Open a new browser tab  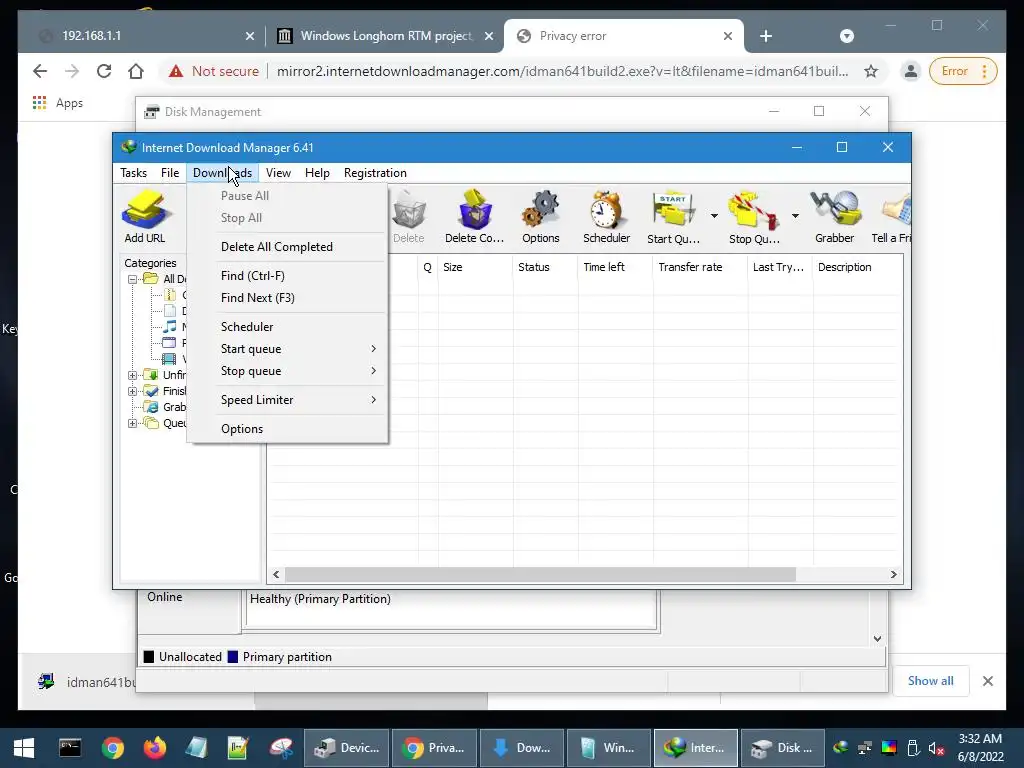pyautogui.click(x=766, y=37)
